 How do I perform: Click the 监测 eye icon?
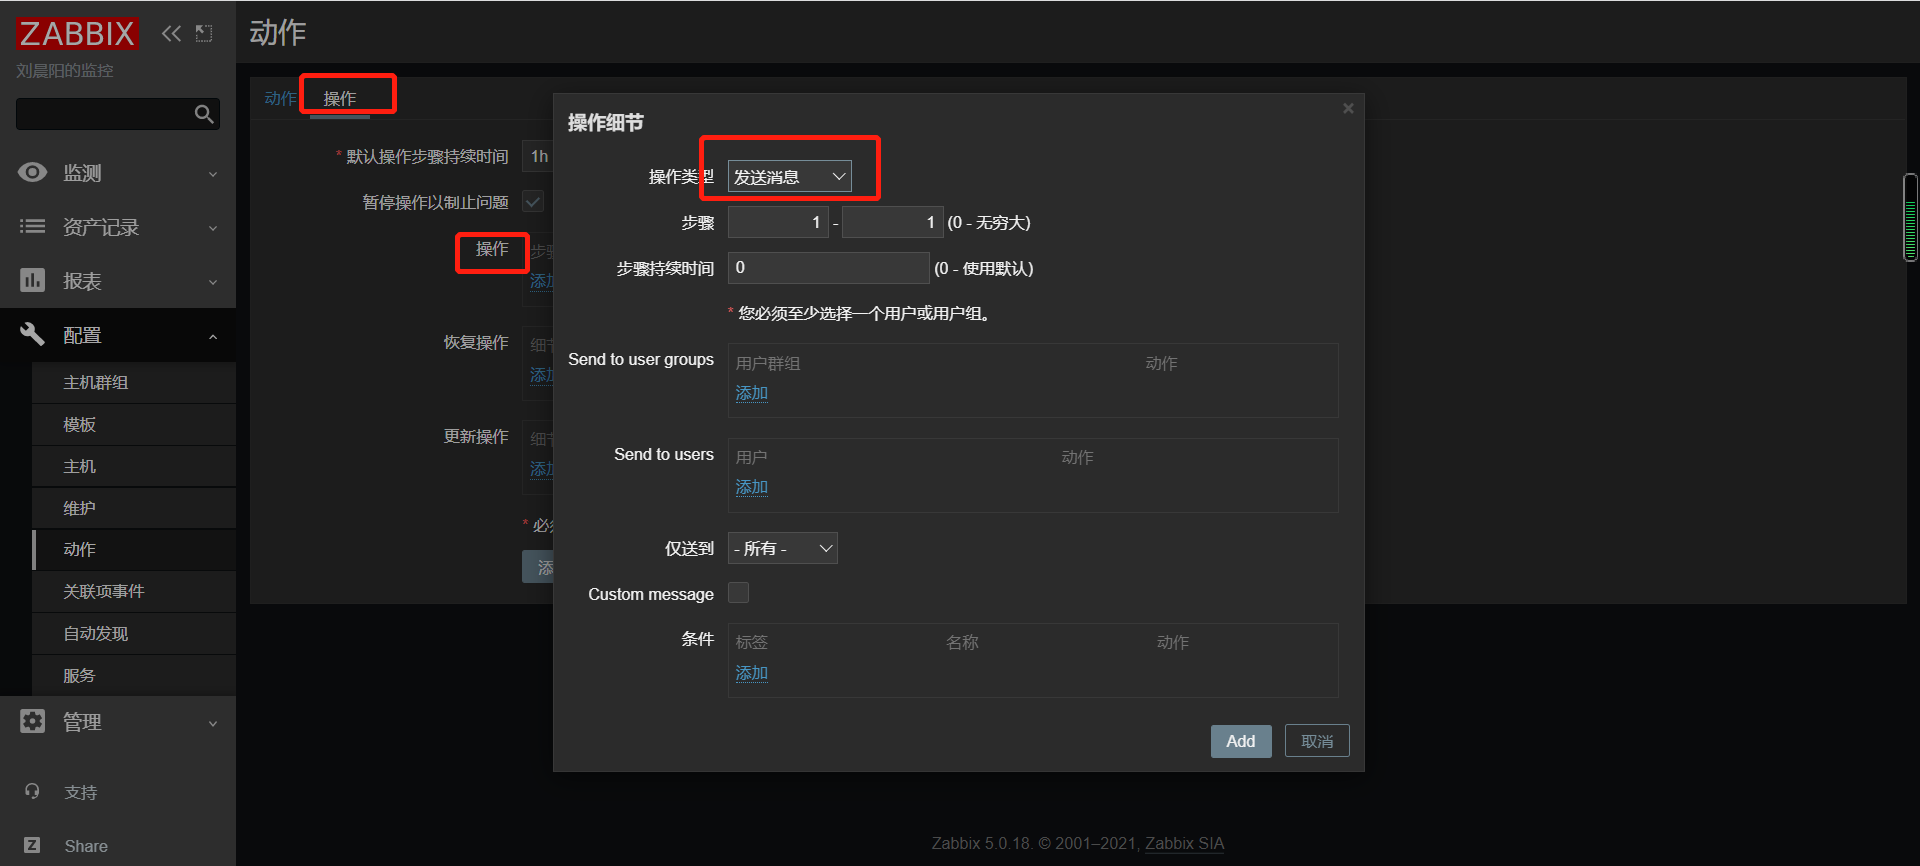32,172
